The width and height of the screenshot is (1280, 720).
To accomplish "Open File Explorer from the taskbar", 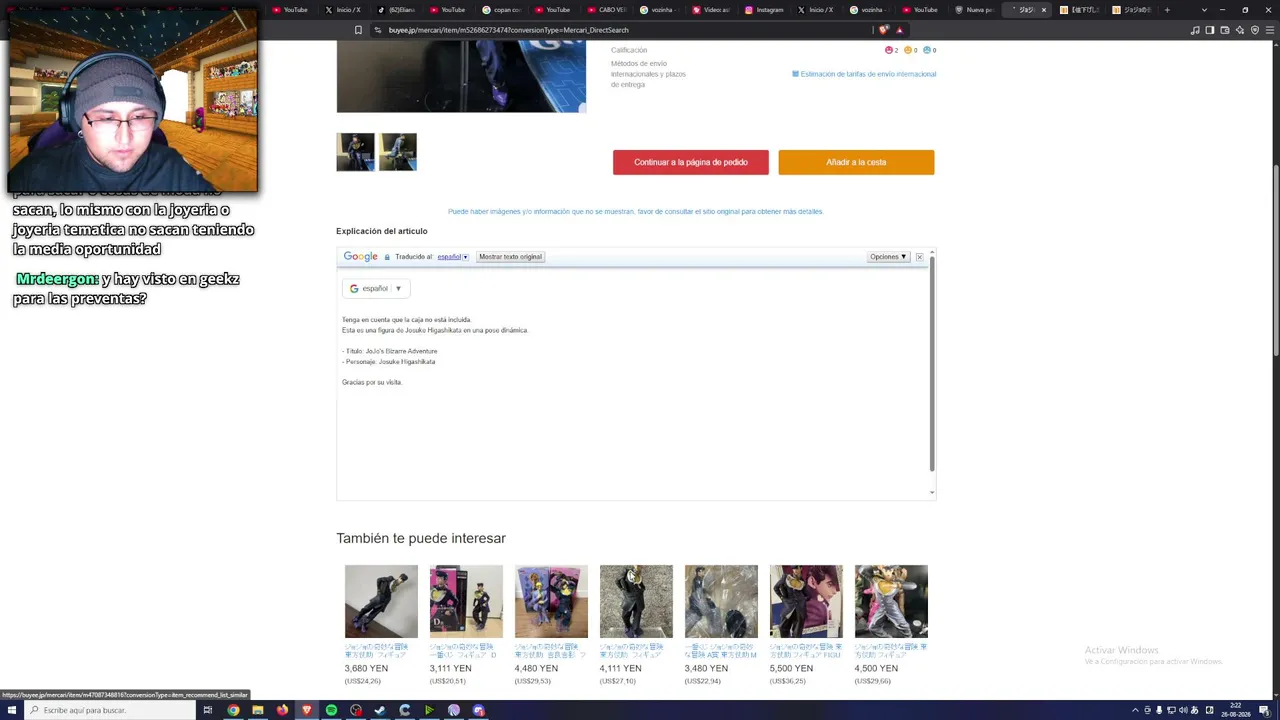I will click(258, 710).
